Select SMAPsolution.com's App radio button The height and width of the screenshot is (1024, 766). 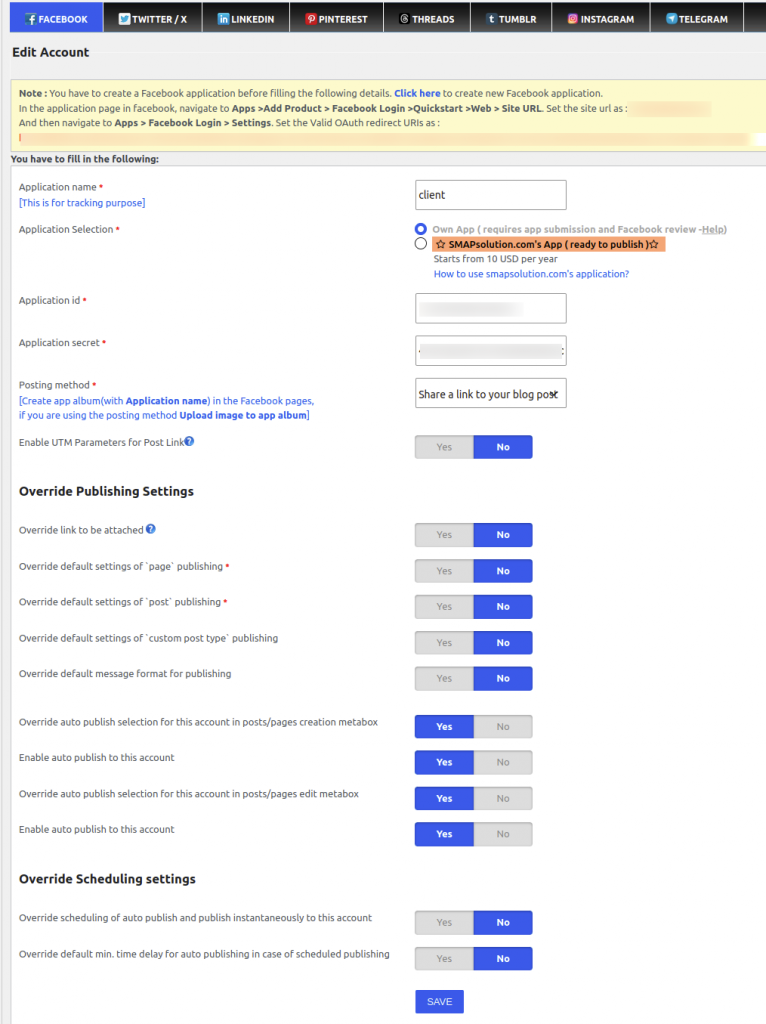pos(421,244)
